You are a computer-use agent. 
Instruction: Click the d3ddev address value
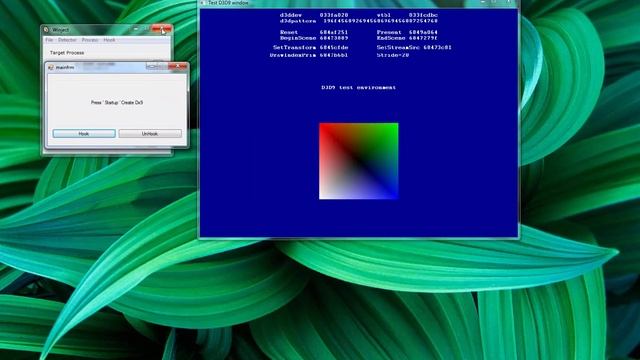pos(334,15)
